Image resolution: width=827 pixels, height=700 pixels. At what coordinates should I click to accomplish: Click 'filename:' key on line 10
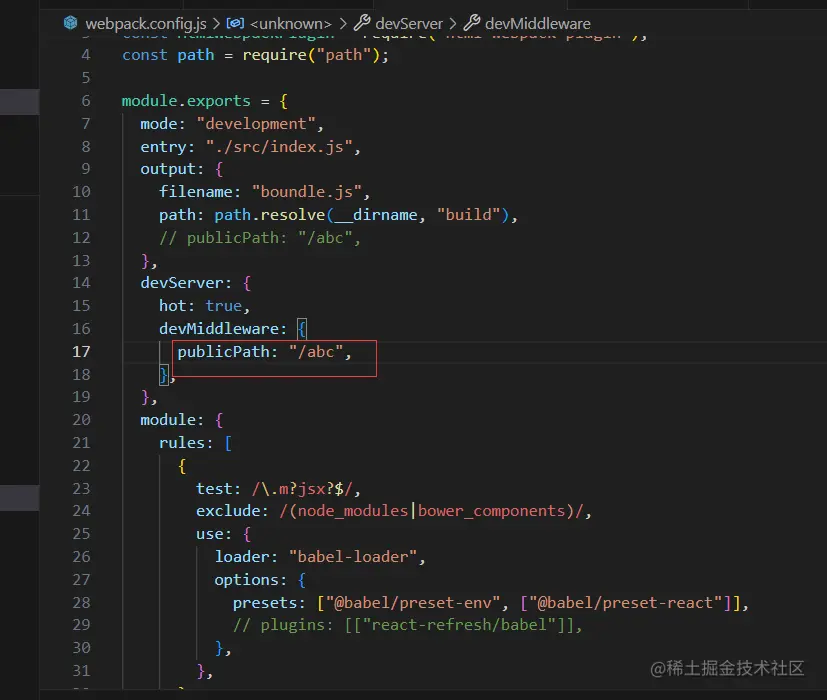click(200, 192)
